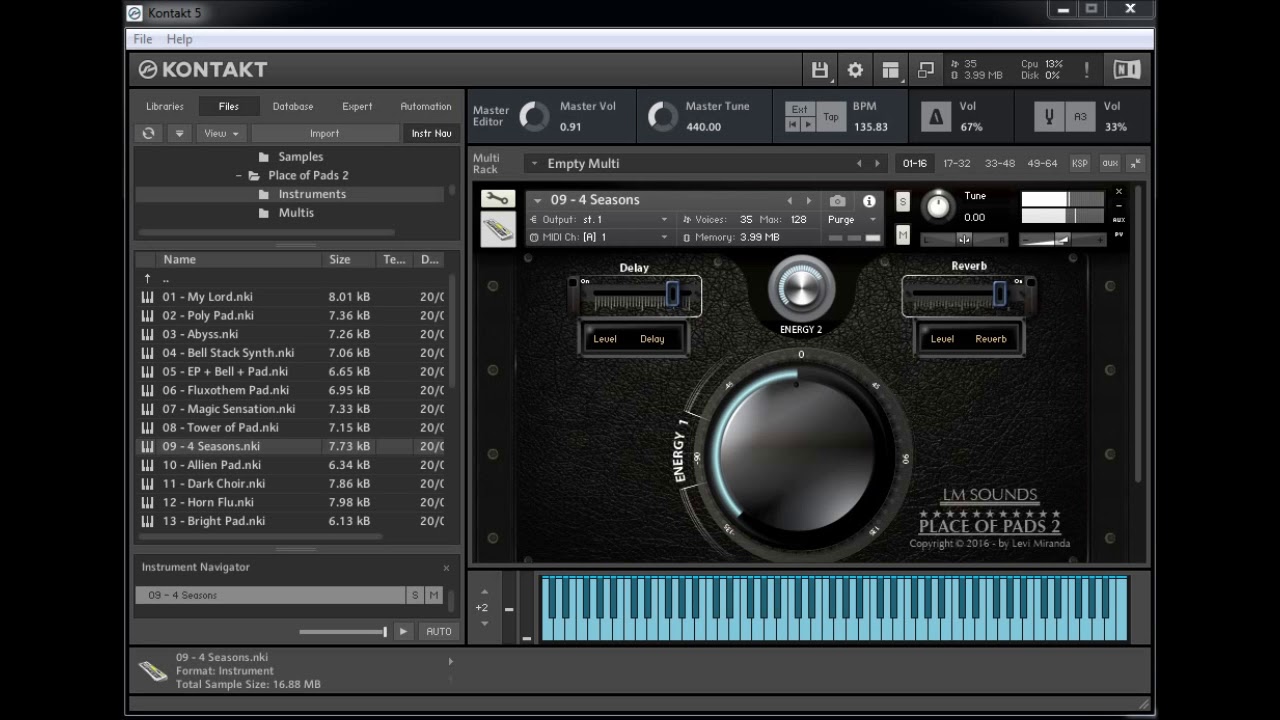Screen dimensions: 1280x720
Task: Open the Output st. 1 dropdown
Action: [600, 219]
